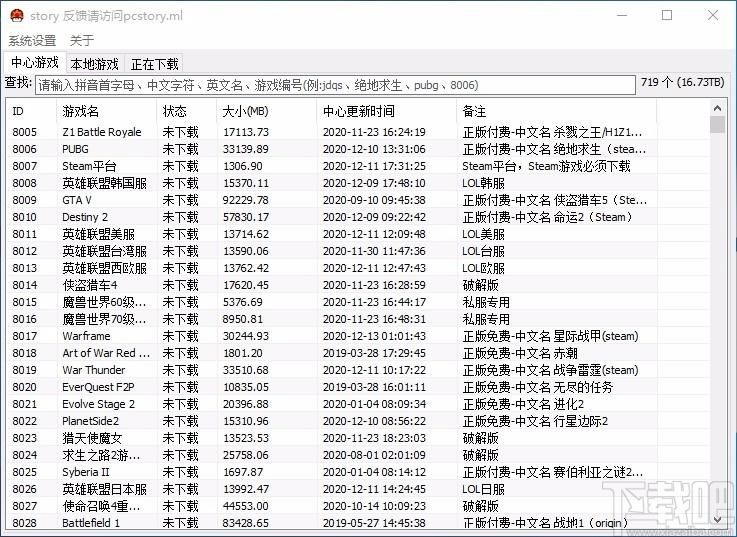Image resolution: width=737 pixels, height=537 pixels.
Task: Minimize the story window
Action: coord(622,16)
